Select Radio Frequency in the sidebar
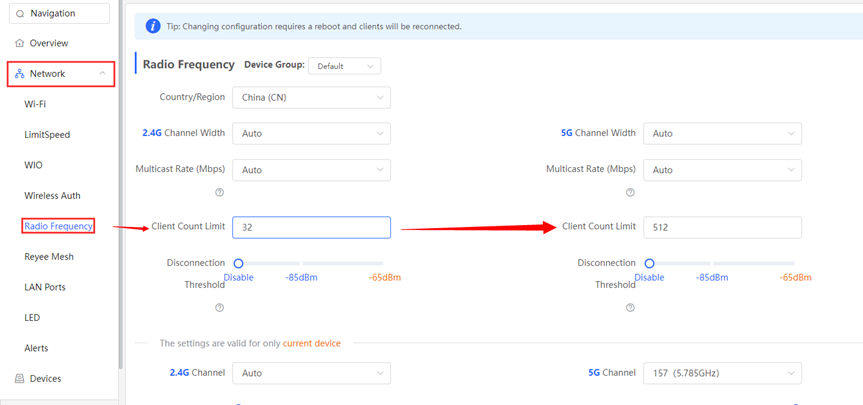Image resolution: width=863 pixels, height=405 pixels. pyautogui.click(x=59, y=226)
